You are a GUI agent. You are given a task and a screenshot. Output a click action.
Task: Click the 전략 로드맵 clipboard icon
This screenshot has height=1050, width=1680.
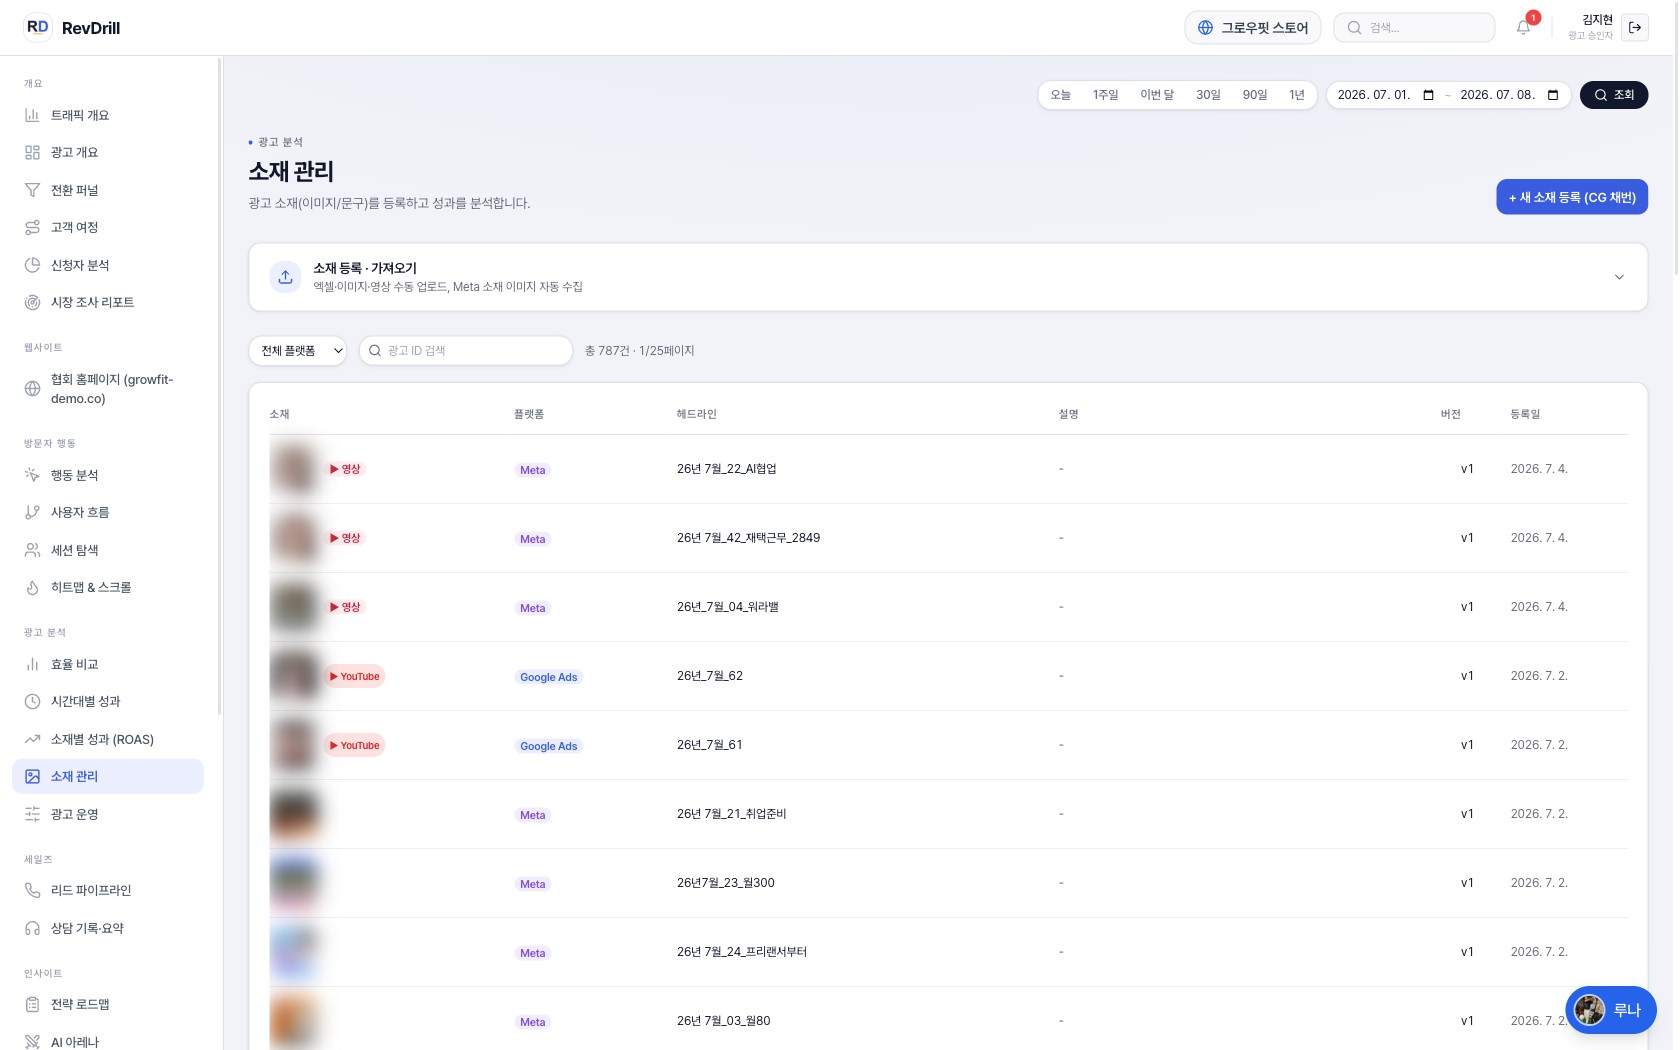tap(32, 1004)
